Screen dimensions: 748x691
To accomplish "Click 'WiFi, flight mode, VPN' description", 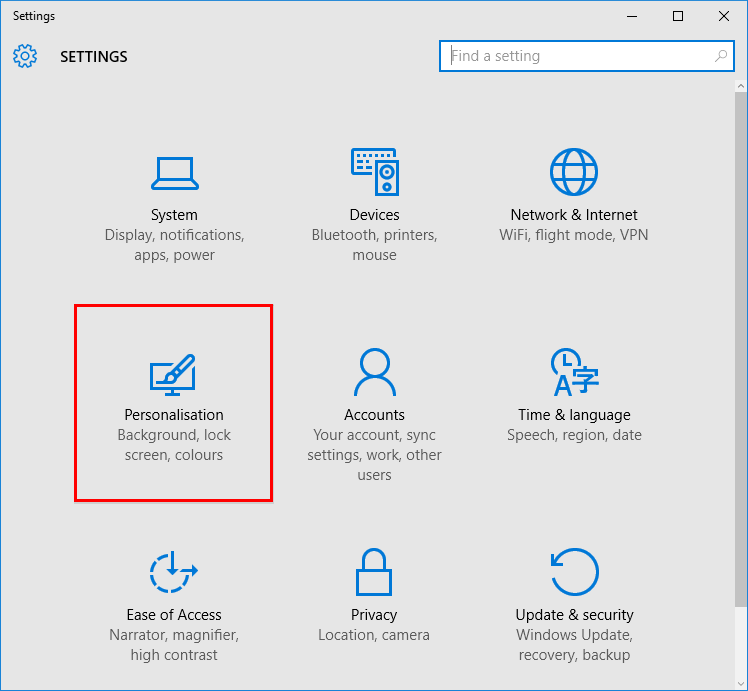I will coord(574,235).
